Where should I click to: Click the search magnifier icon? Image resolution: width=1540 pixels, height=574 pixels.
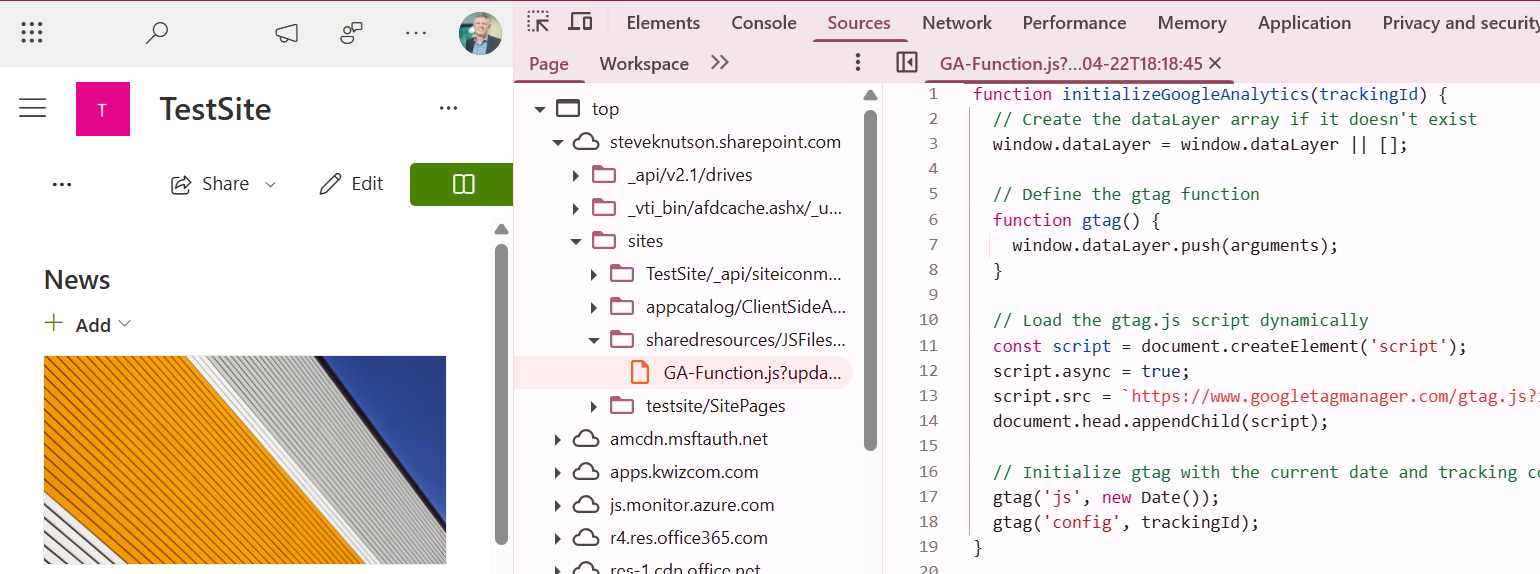coord(156,33)
